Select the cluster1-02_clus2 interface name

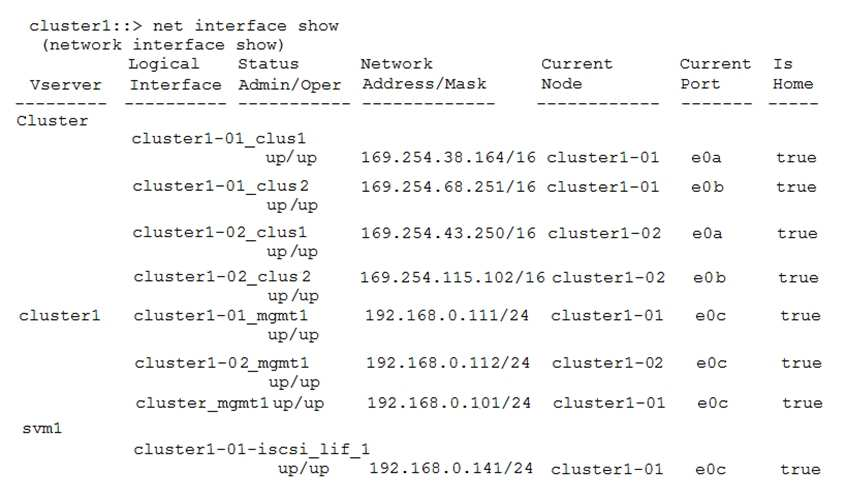[x=222, y=277]
